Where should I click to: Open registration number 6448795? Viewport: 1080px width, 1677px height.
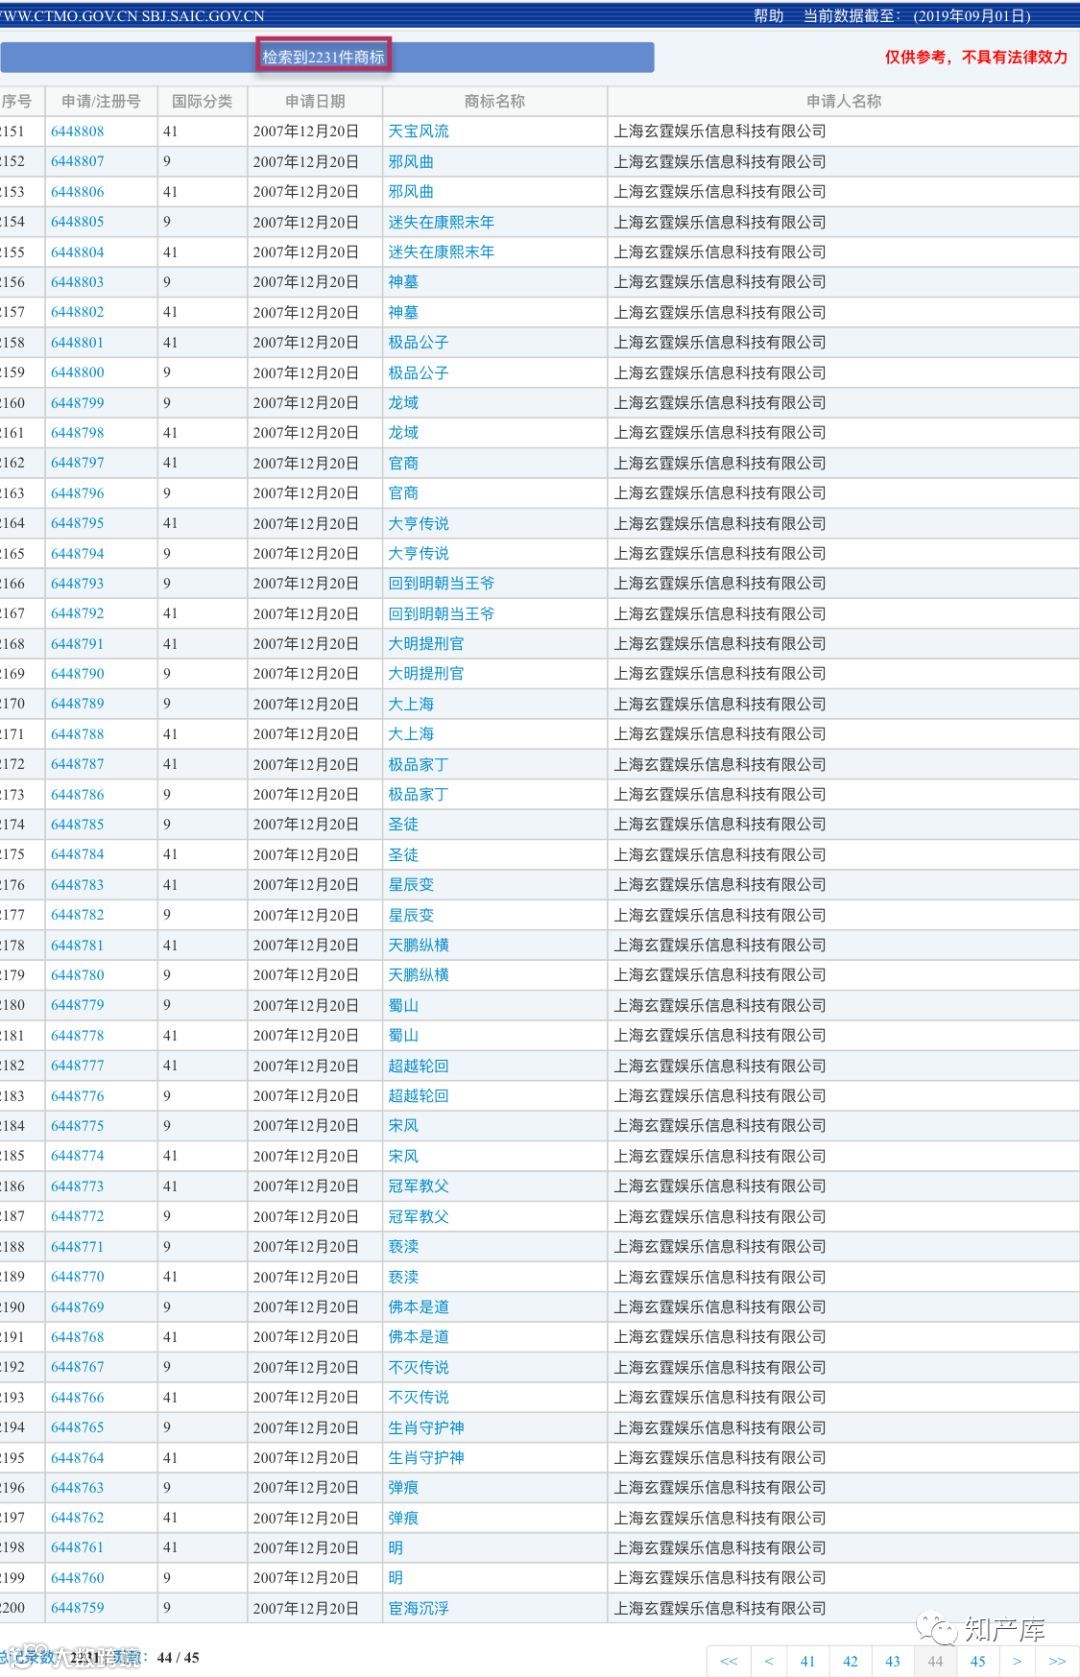pos(77,523)
